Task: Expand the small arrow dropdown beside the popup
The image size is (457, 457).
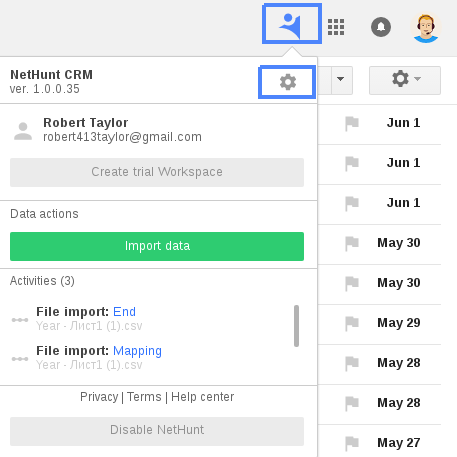Action: pos(340,80)
